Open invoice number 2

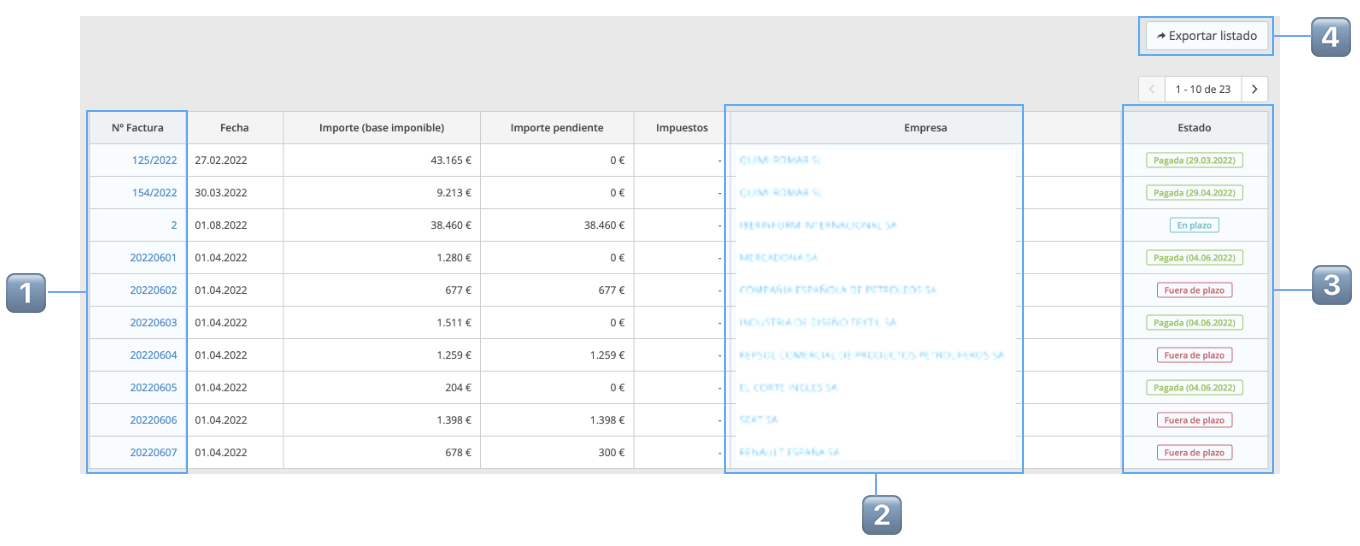(x=174, y=226)
